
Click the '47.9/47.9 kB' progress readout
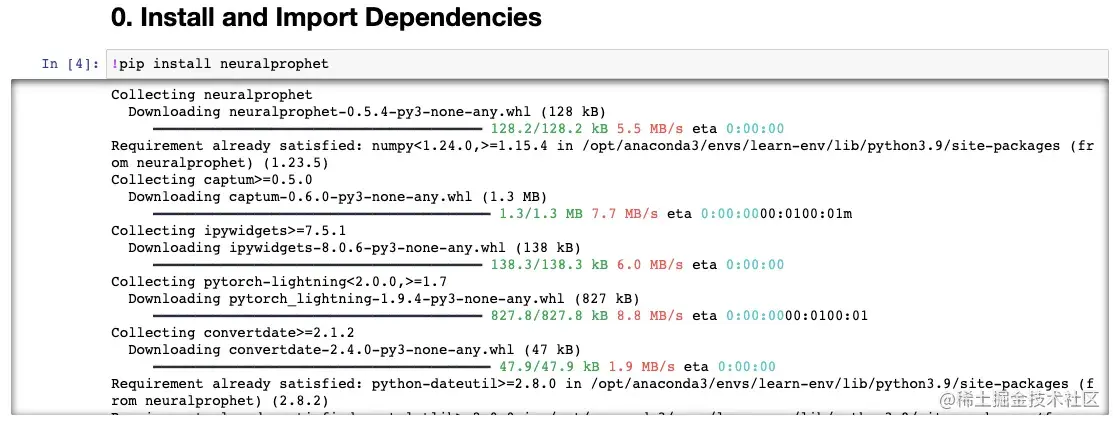point(549,367)
